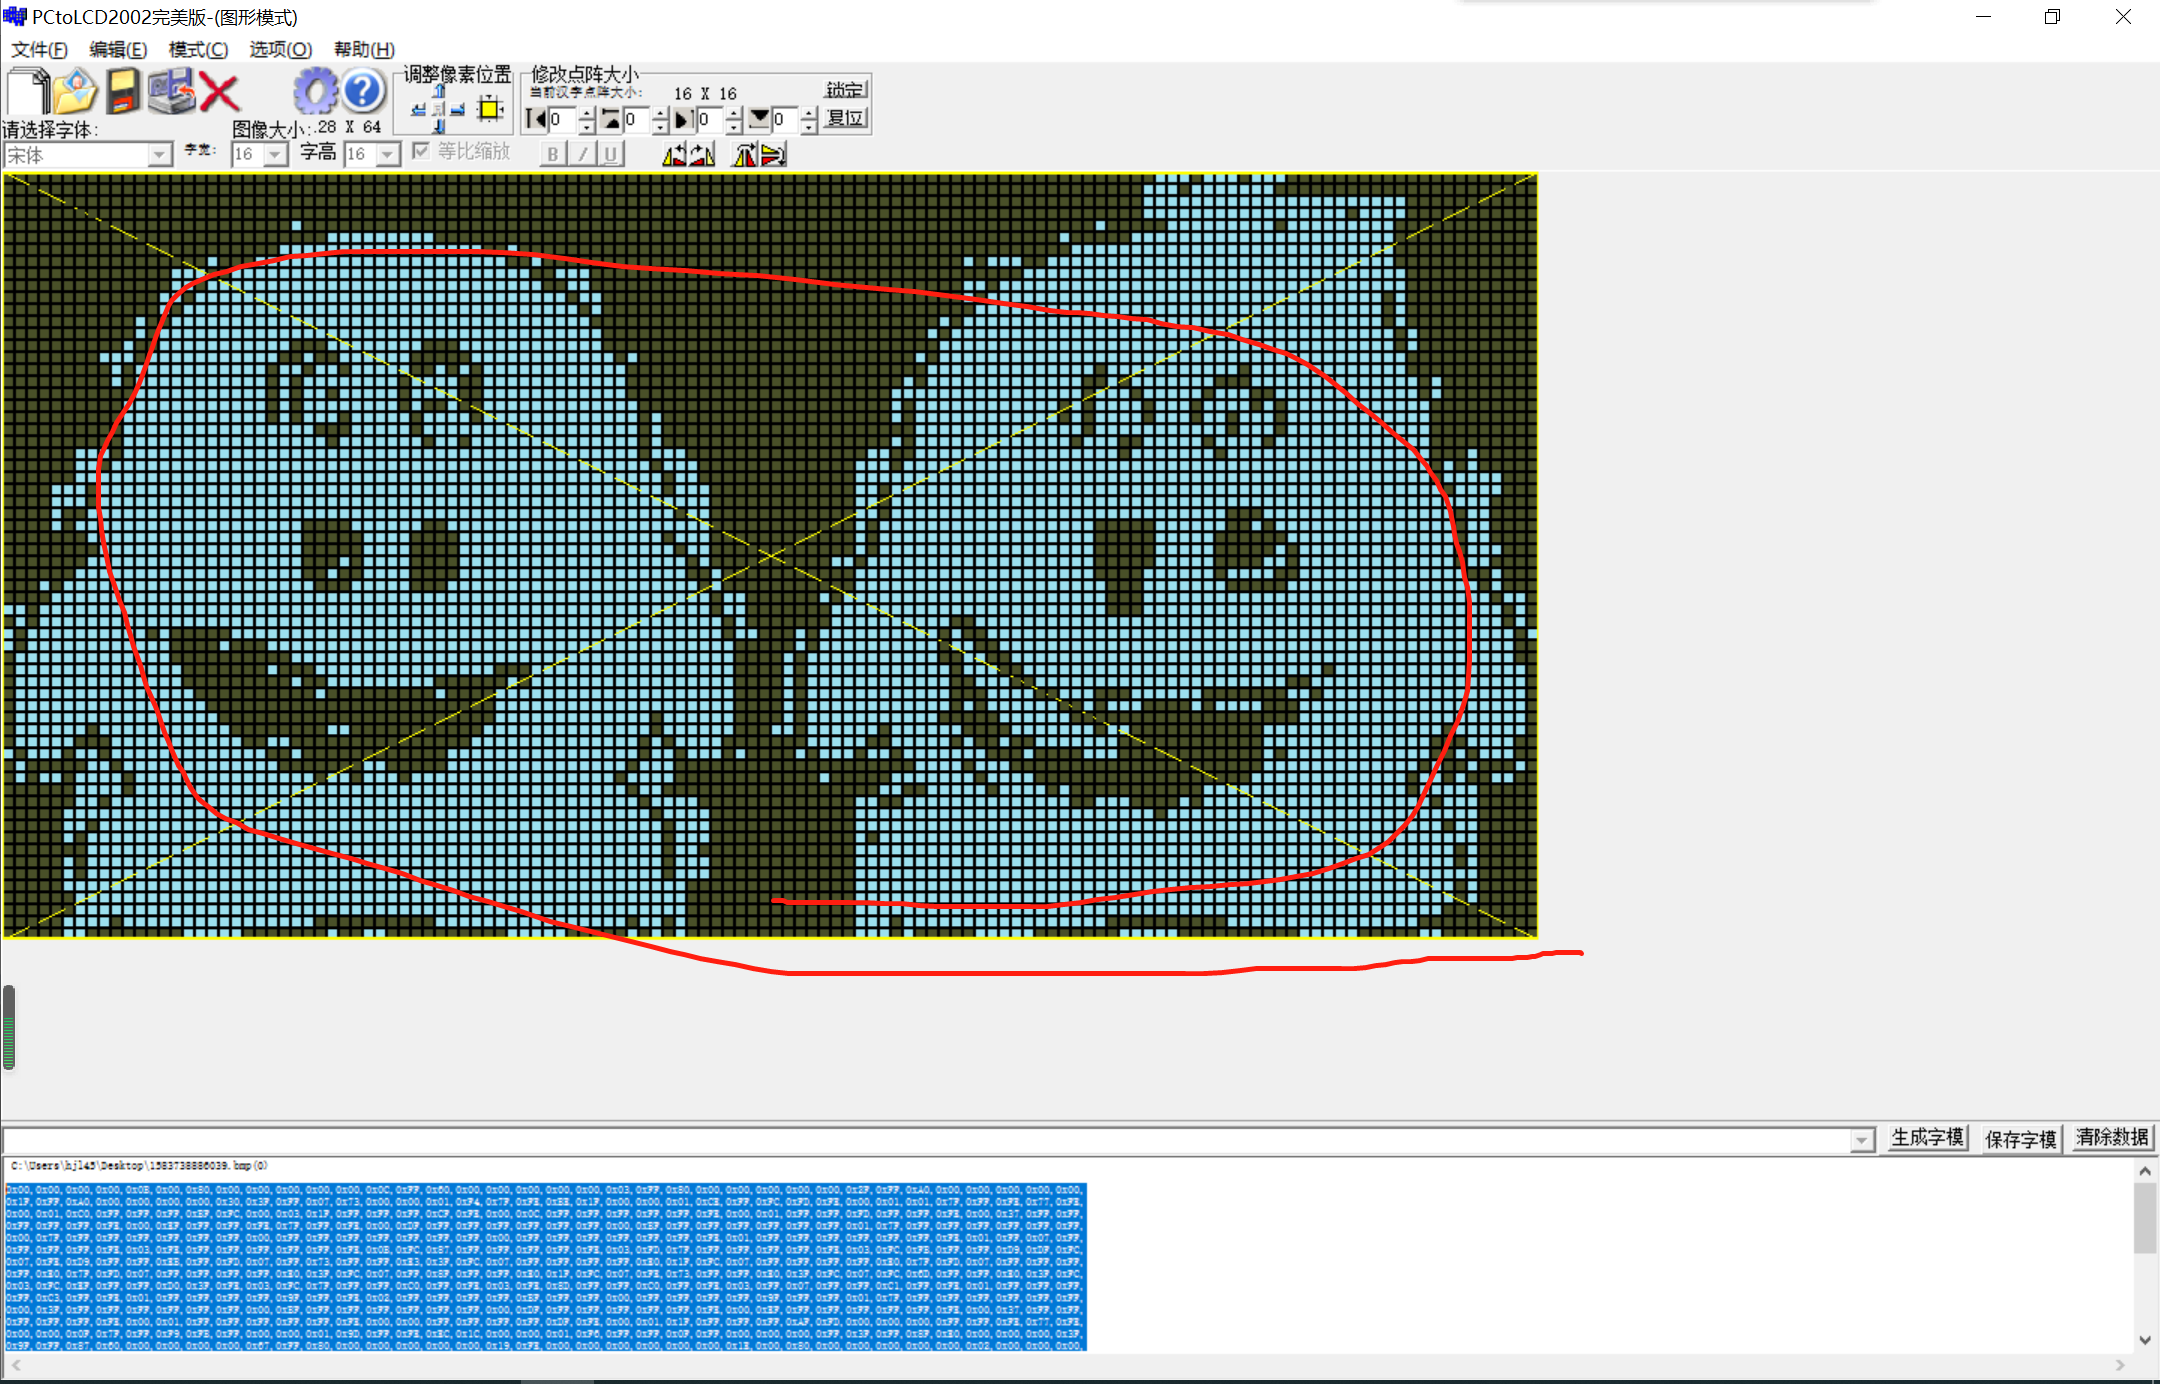Click the output panel vertical scrollbar
2160x1384 pixels.
(2144, 1216)
